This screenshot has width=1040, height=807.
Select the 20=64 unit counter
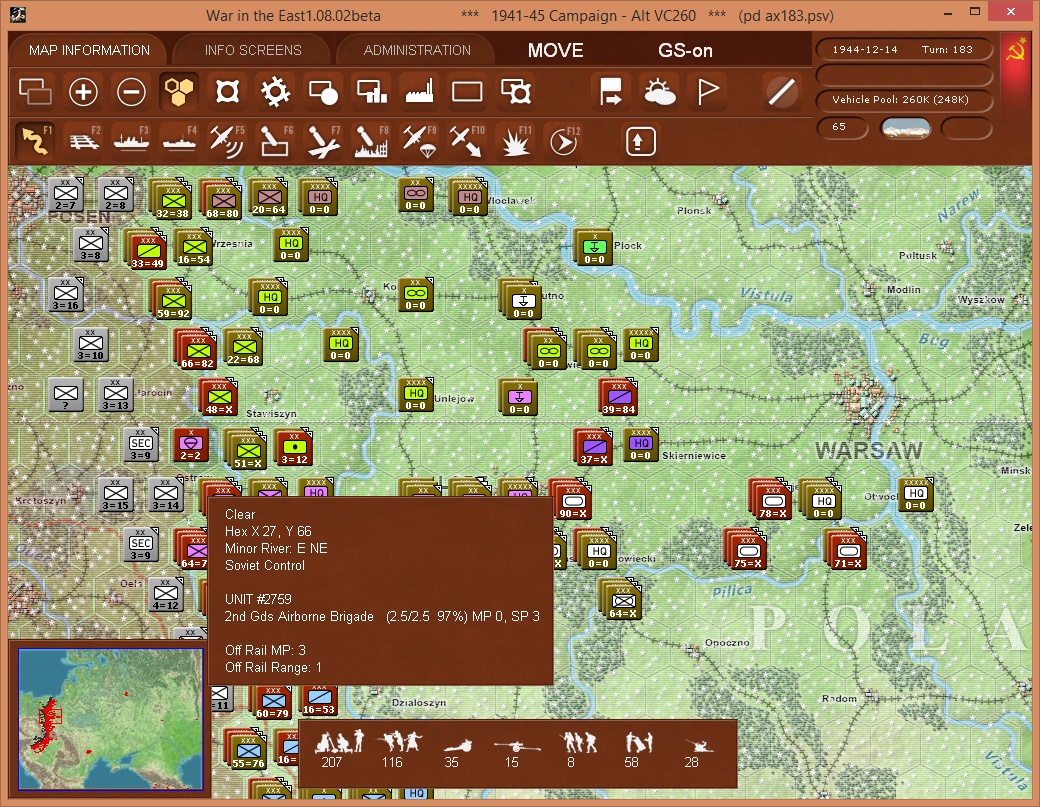tap(269, 196)
